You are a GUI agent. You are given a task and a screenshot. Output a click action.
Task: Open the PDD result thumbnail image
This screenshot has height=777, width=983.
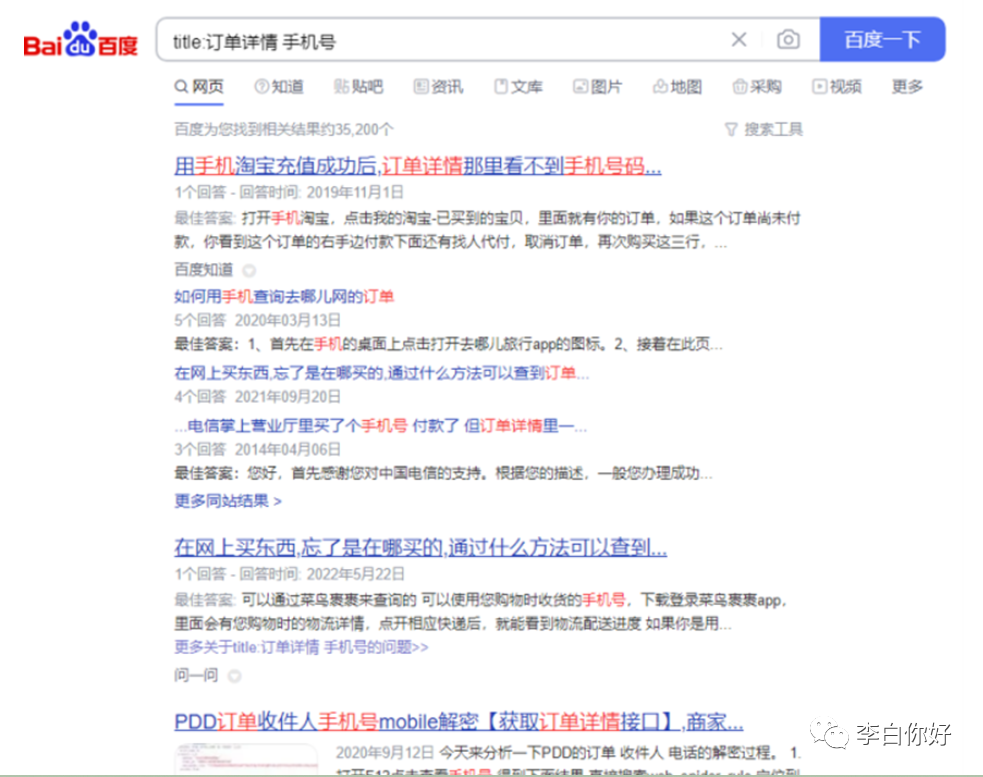point(246,759)
